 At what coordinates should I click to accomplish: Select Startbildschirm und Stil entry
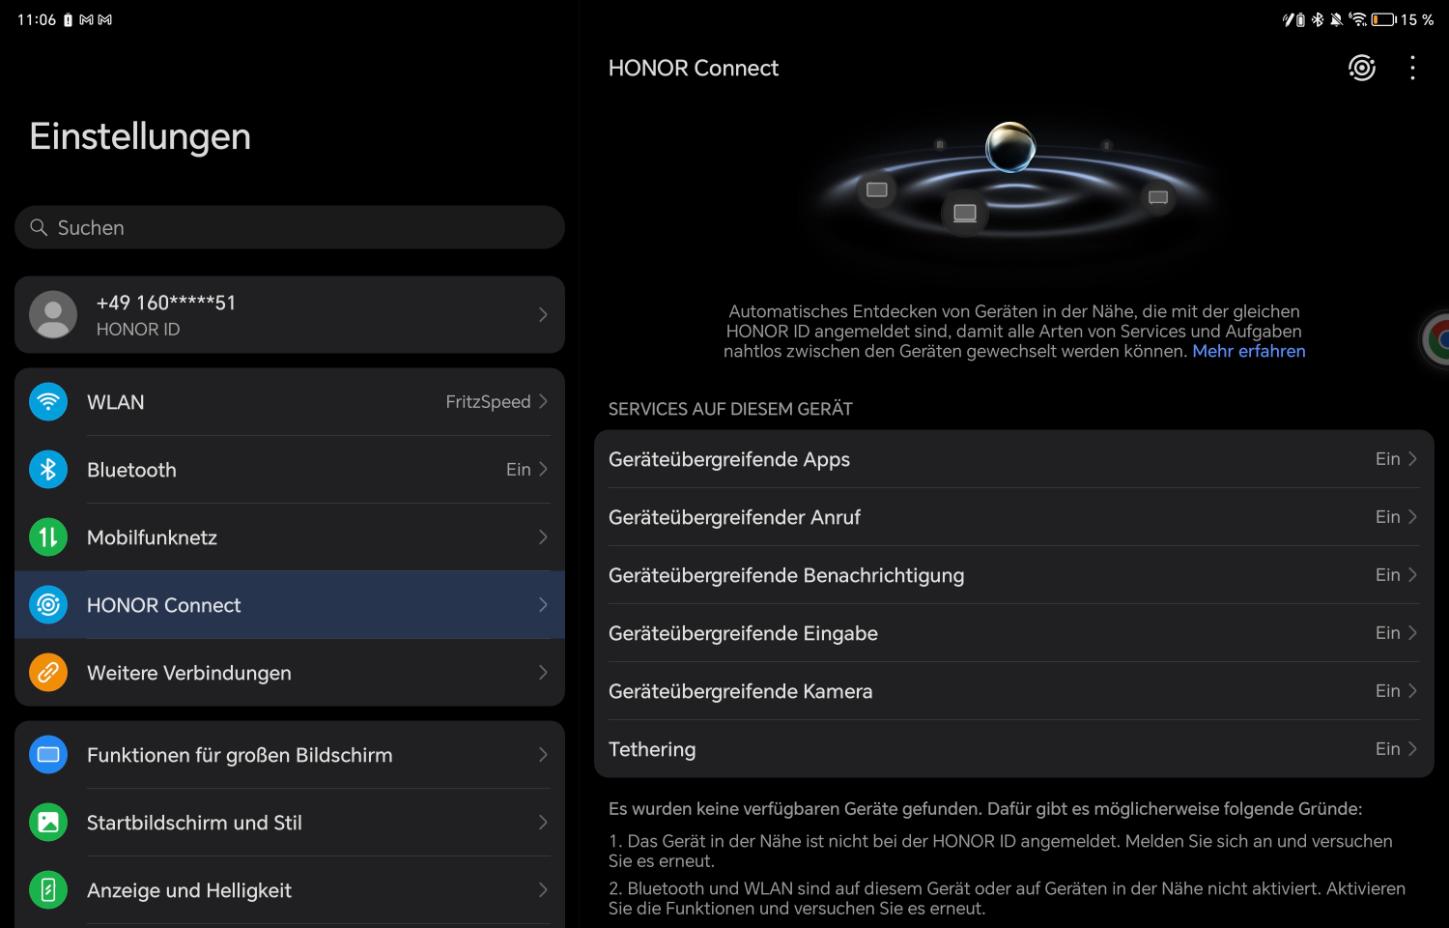290,823
